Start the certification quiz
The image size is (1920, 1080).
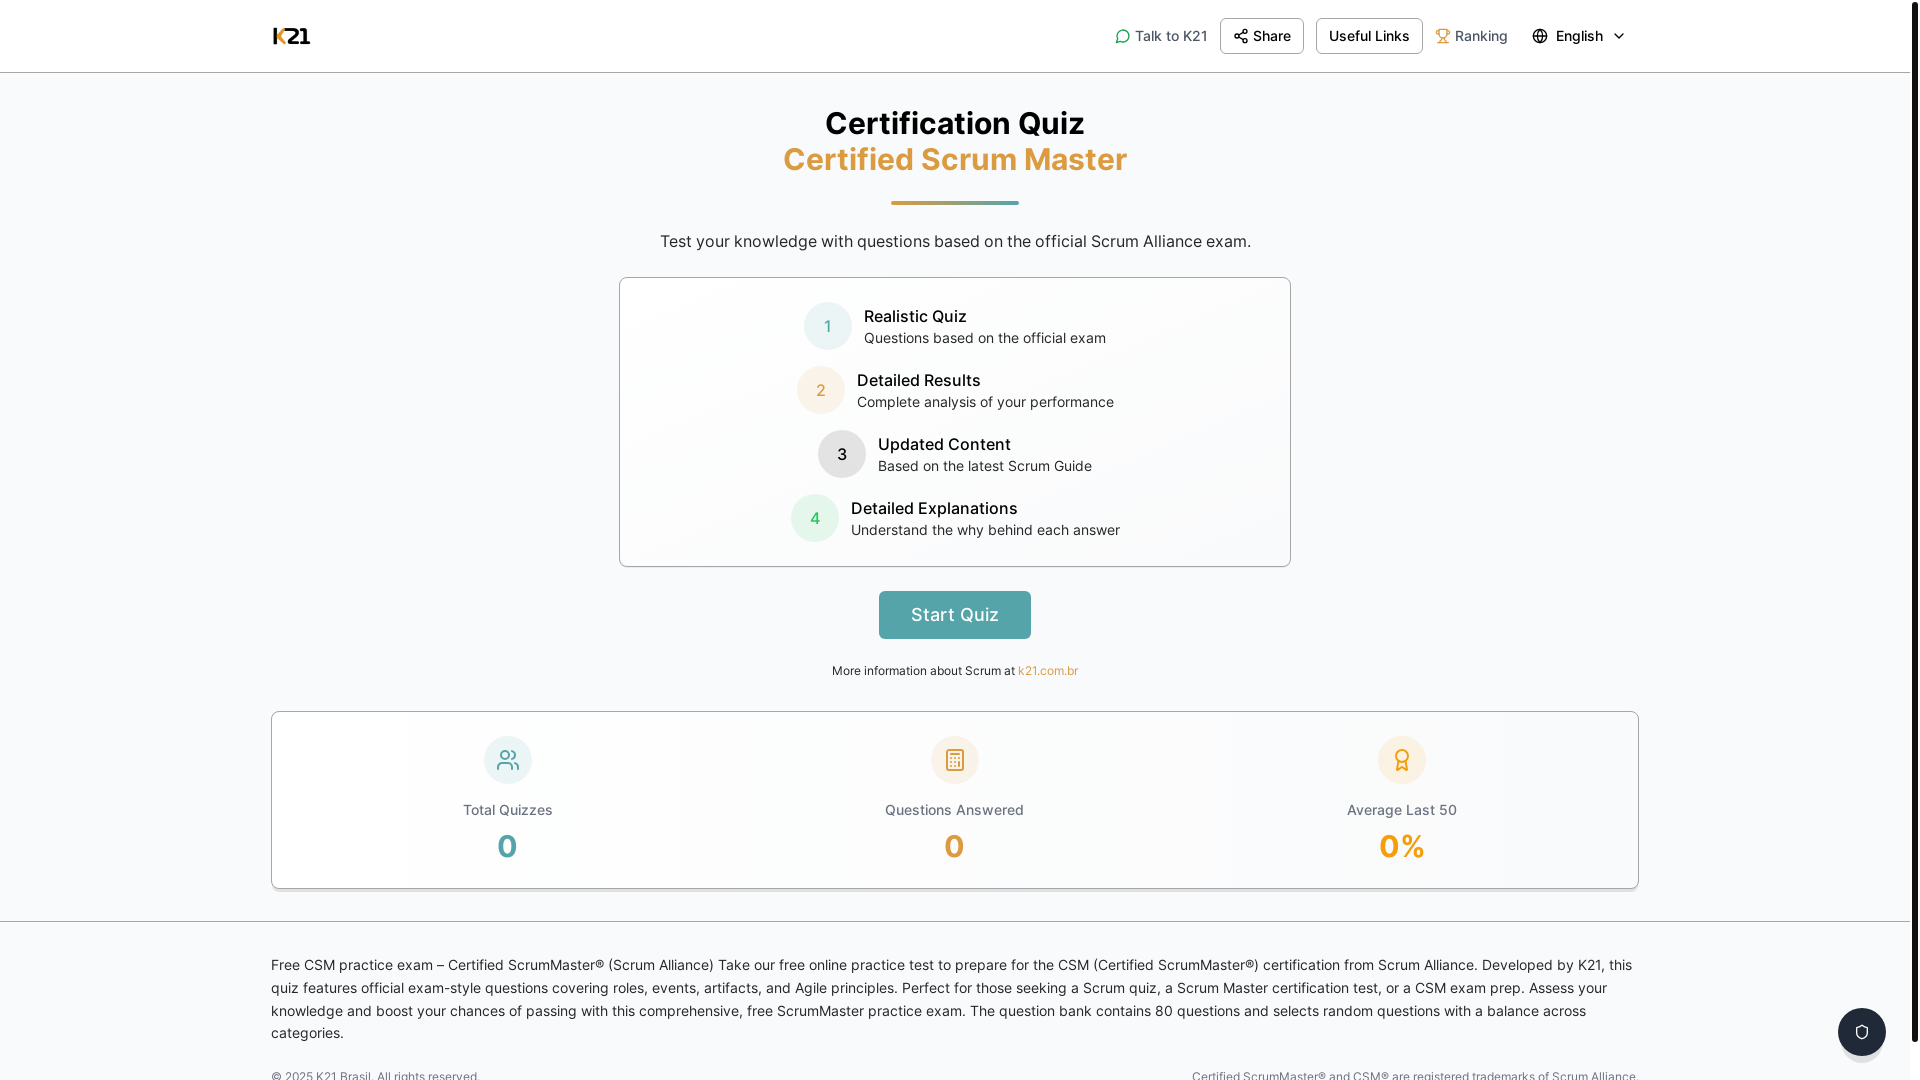[954, 615]
